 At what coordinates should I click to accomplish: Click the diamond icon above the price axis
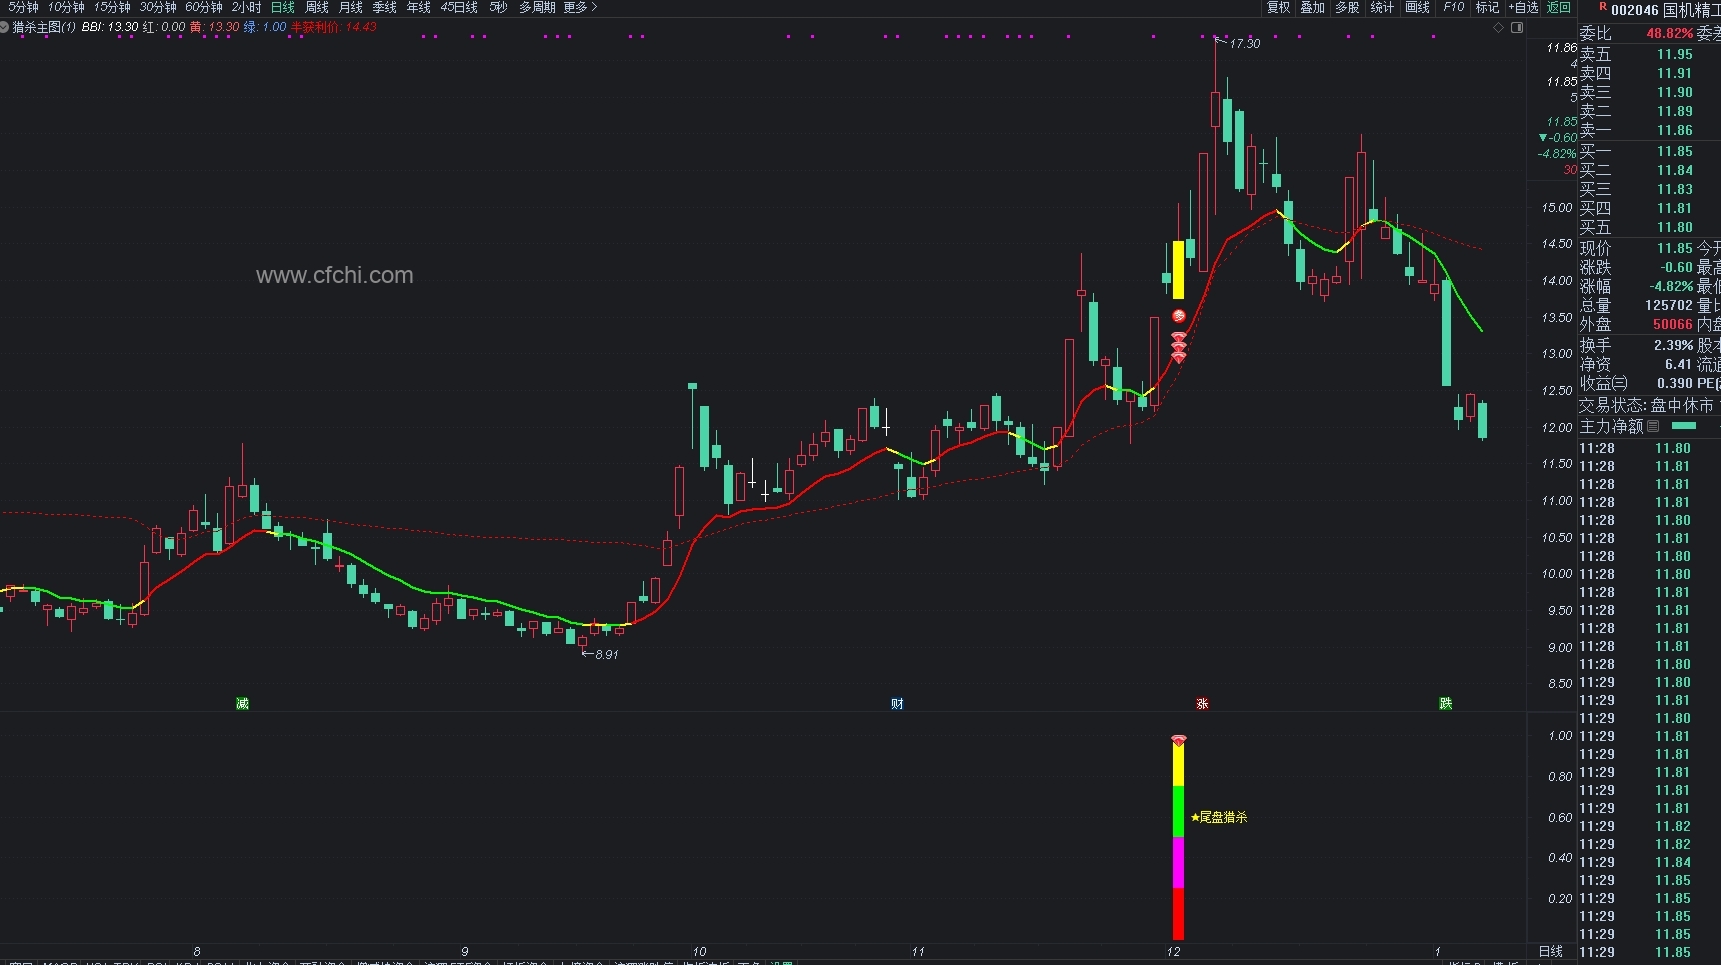[1498, 28]
